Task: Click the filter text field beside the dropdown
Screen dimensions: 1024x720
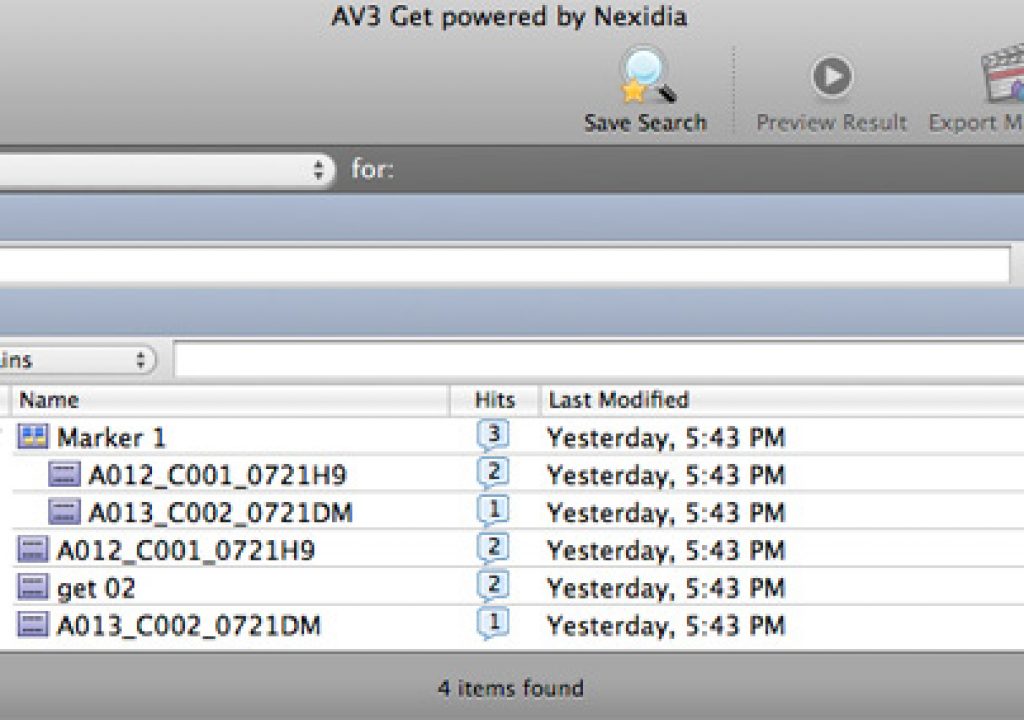Action: pos(598,359)
